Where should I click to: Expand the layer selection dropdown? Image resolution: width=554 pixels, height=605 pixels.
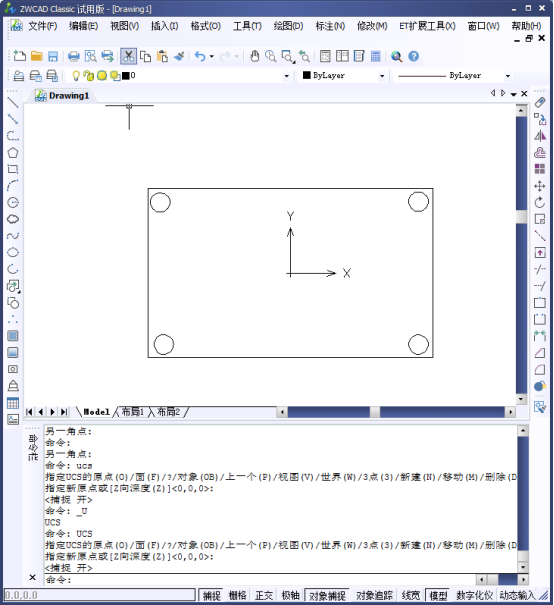point(286,76)
